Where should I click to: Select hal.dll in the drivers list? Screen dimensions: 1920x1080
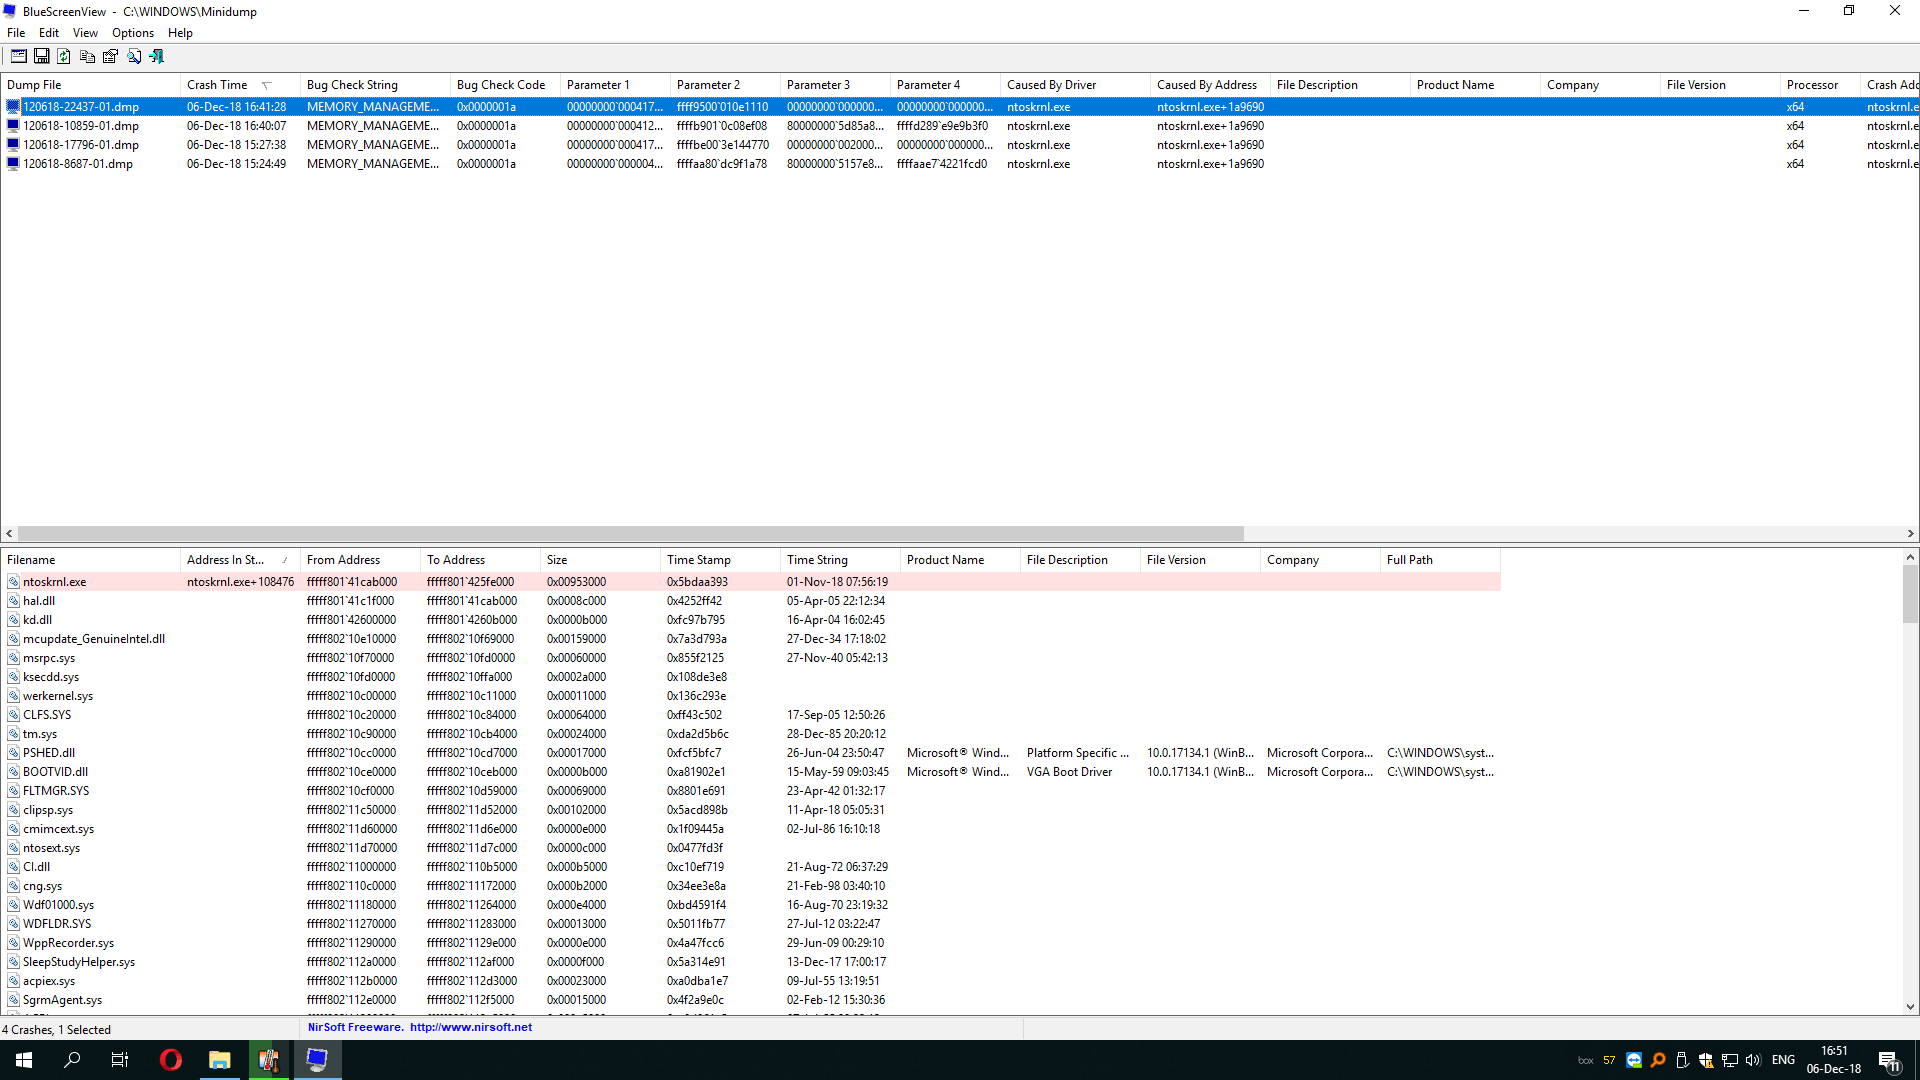pos(39,601)
